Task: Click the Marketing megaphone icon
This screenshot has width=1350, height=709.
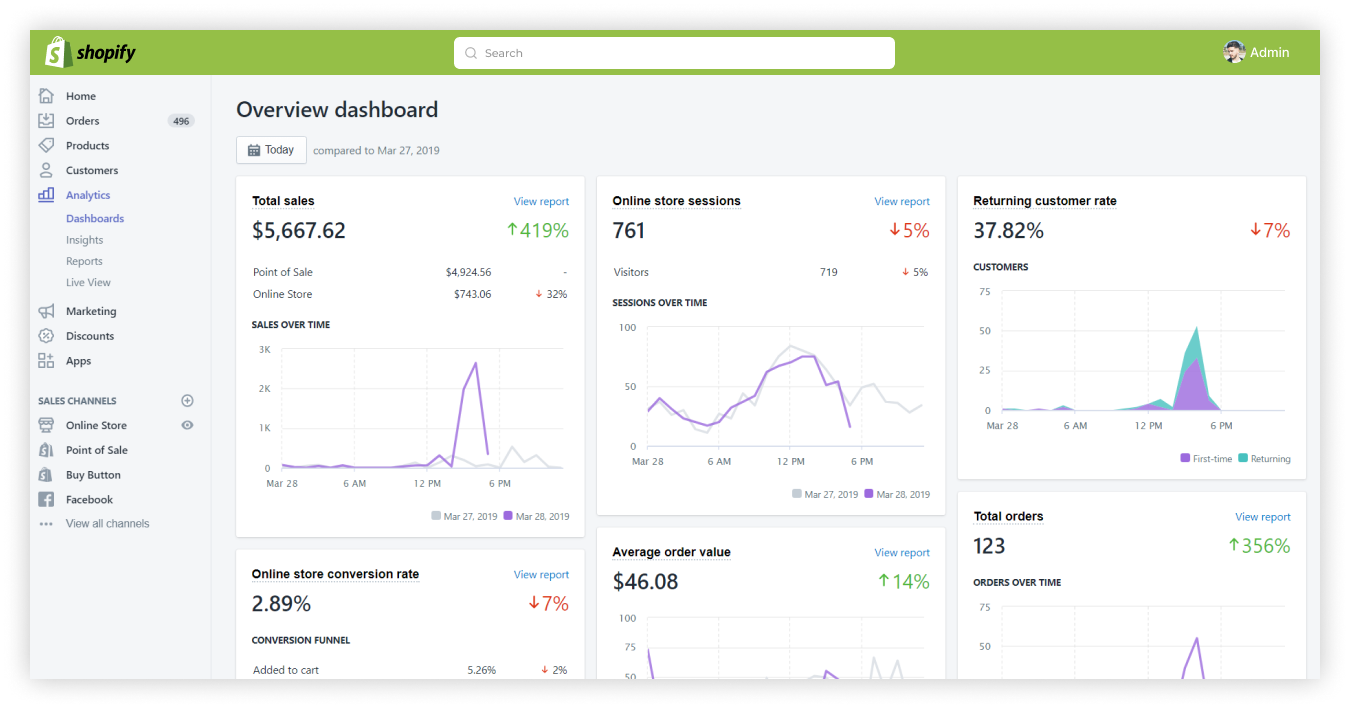Action: 46,311
